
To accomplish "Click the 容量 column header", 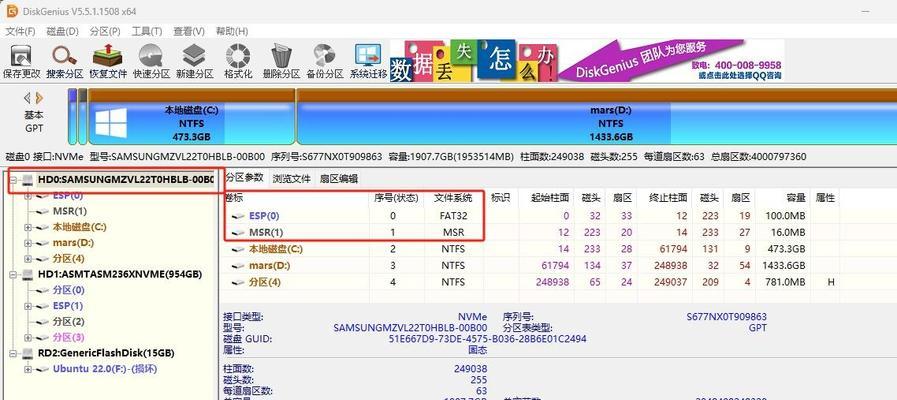I will tap(783, 198).
